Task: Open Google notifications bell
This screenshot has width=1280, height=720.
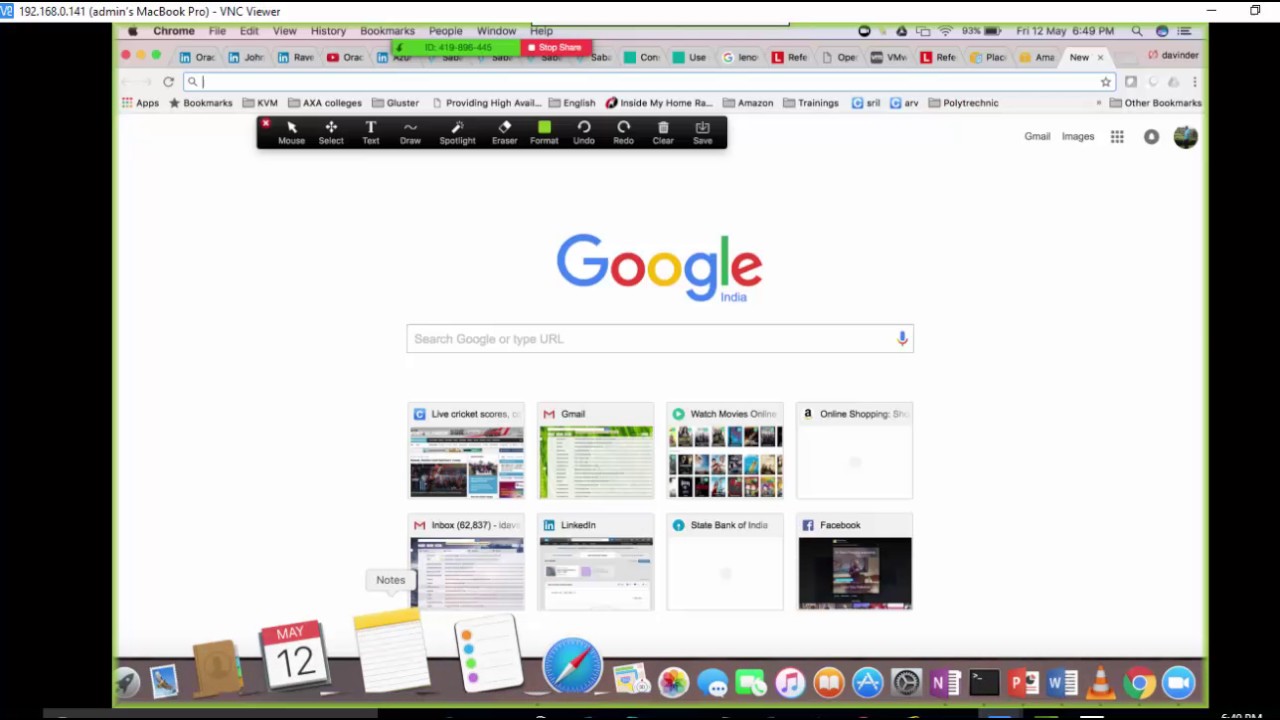Action: [1151, 137]
